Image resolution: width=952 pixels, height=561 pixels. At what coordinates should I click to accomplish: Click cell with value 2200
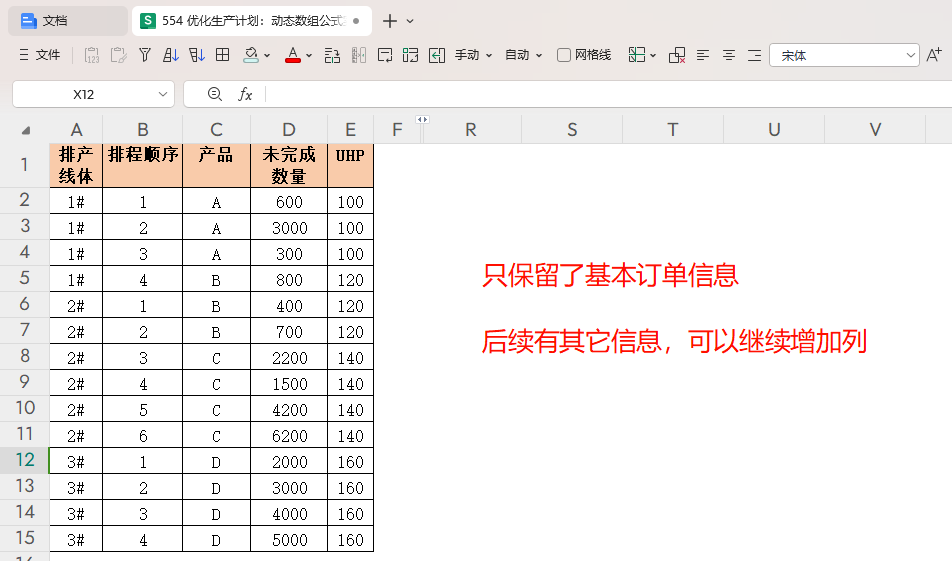(x=289, y=358)
